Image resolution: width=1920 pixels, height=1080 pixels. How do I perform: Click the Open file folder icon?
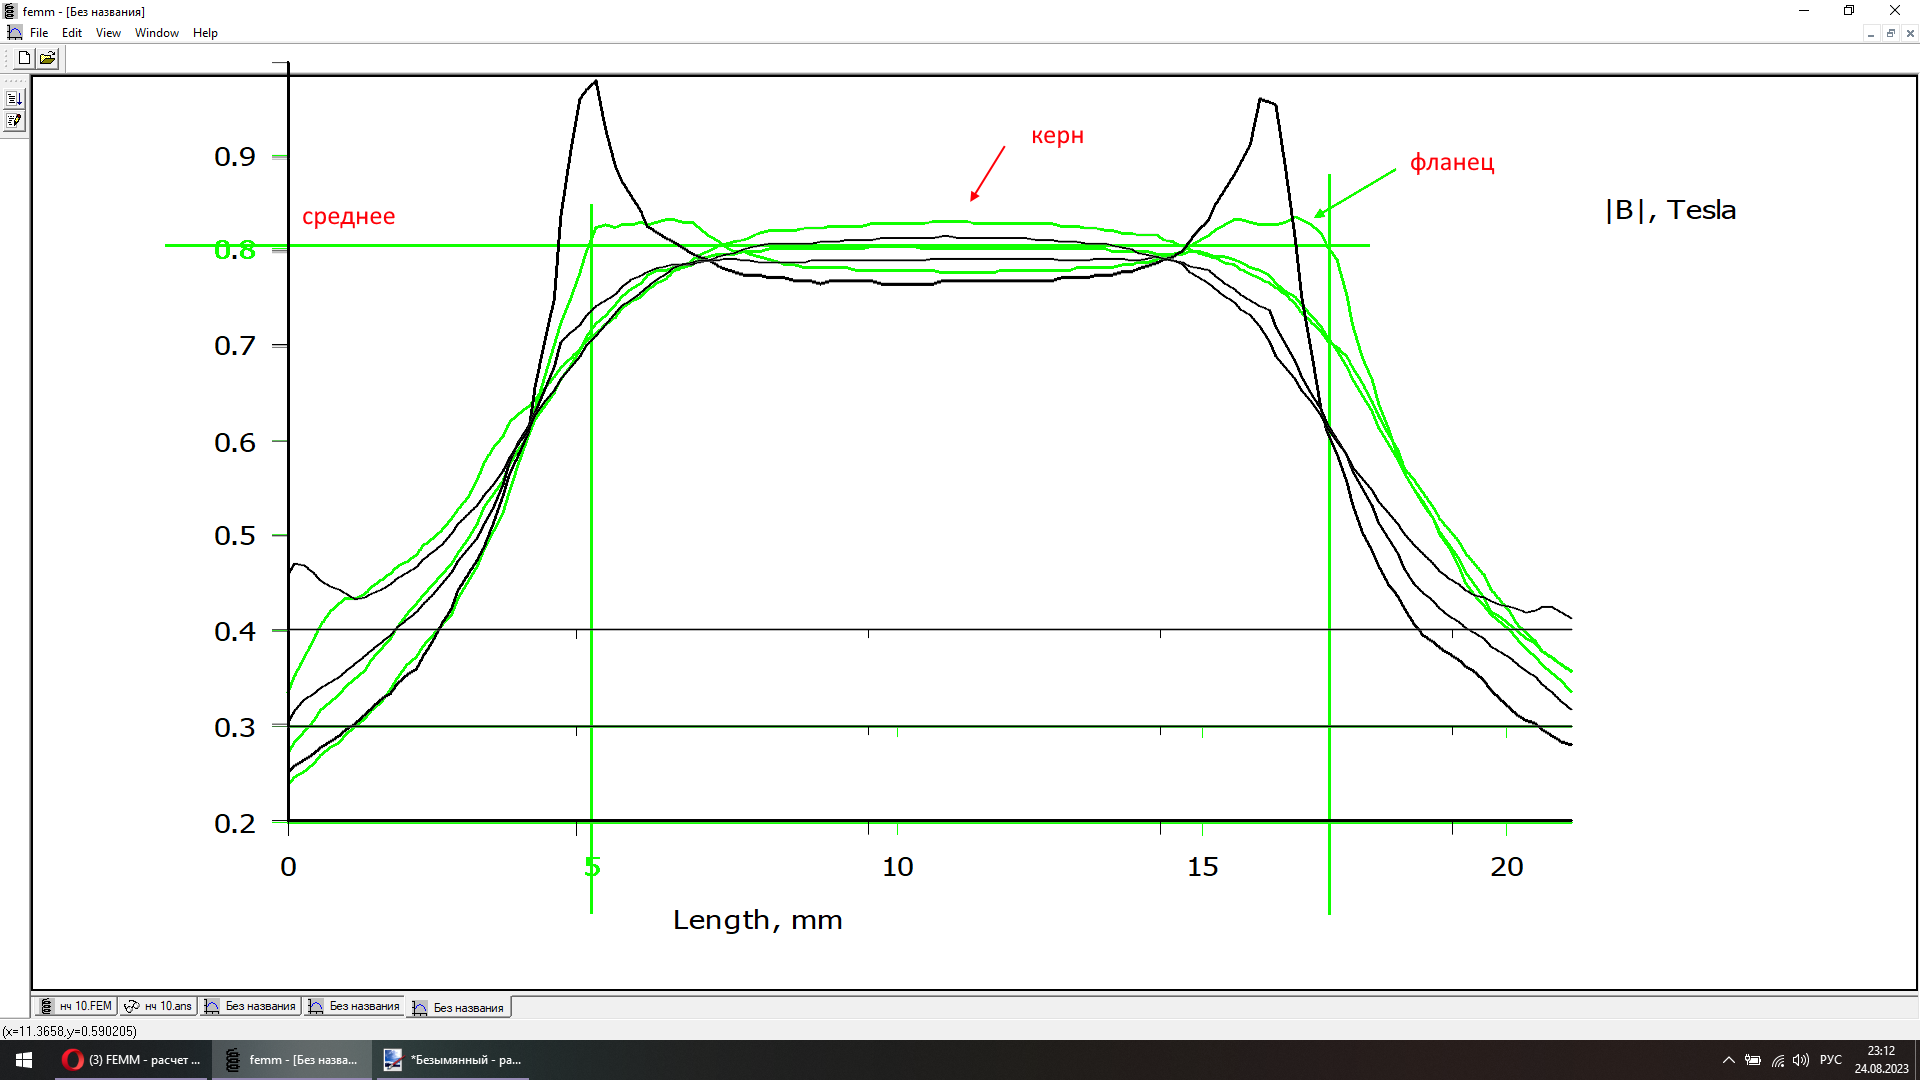tap(47, 58)
